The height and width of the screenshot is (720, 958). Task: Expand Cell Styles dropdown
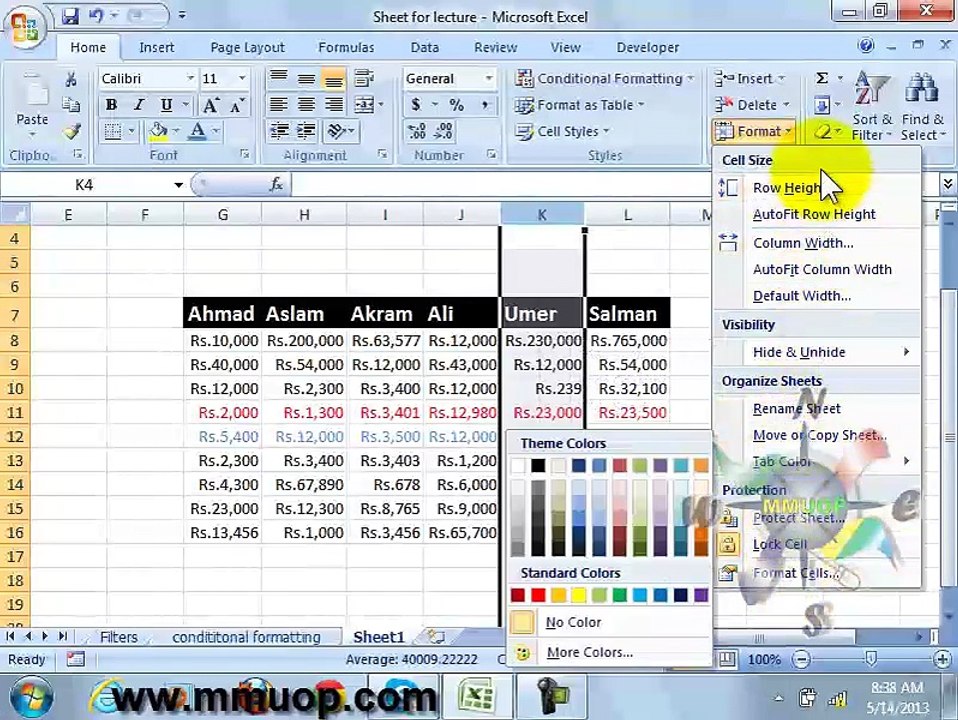606,131
